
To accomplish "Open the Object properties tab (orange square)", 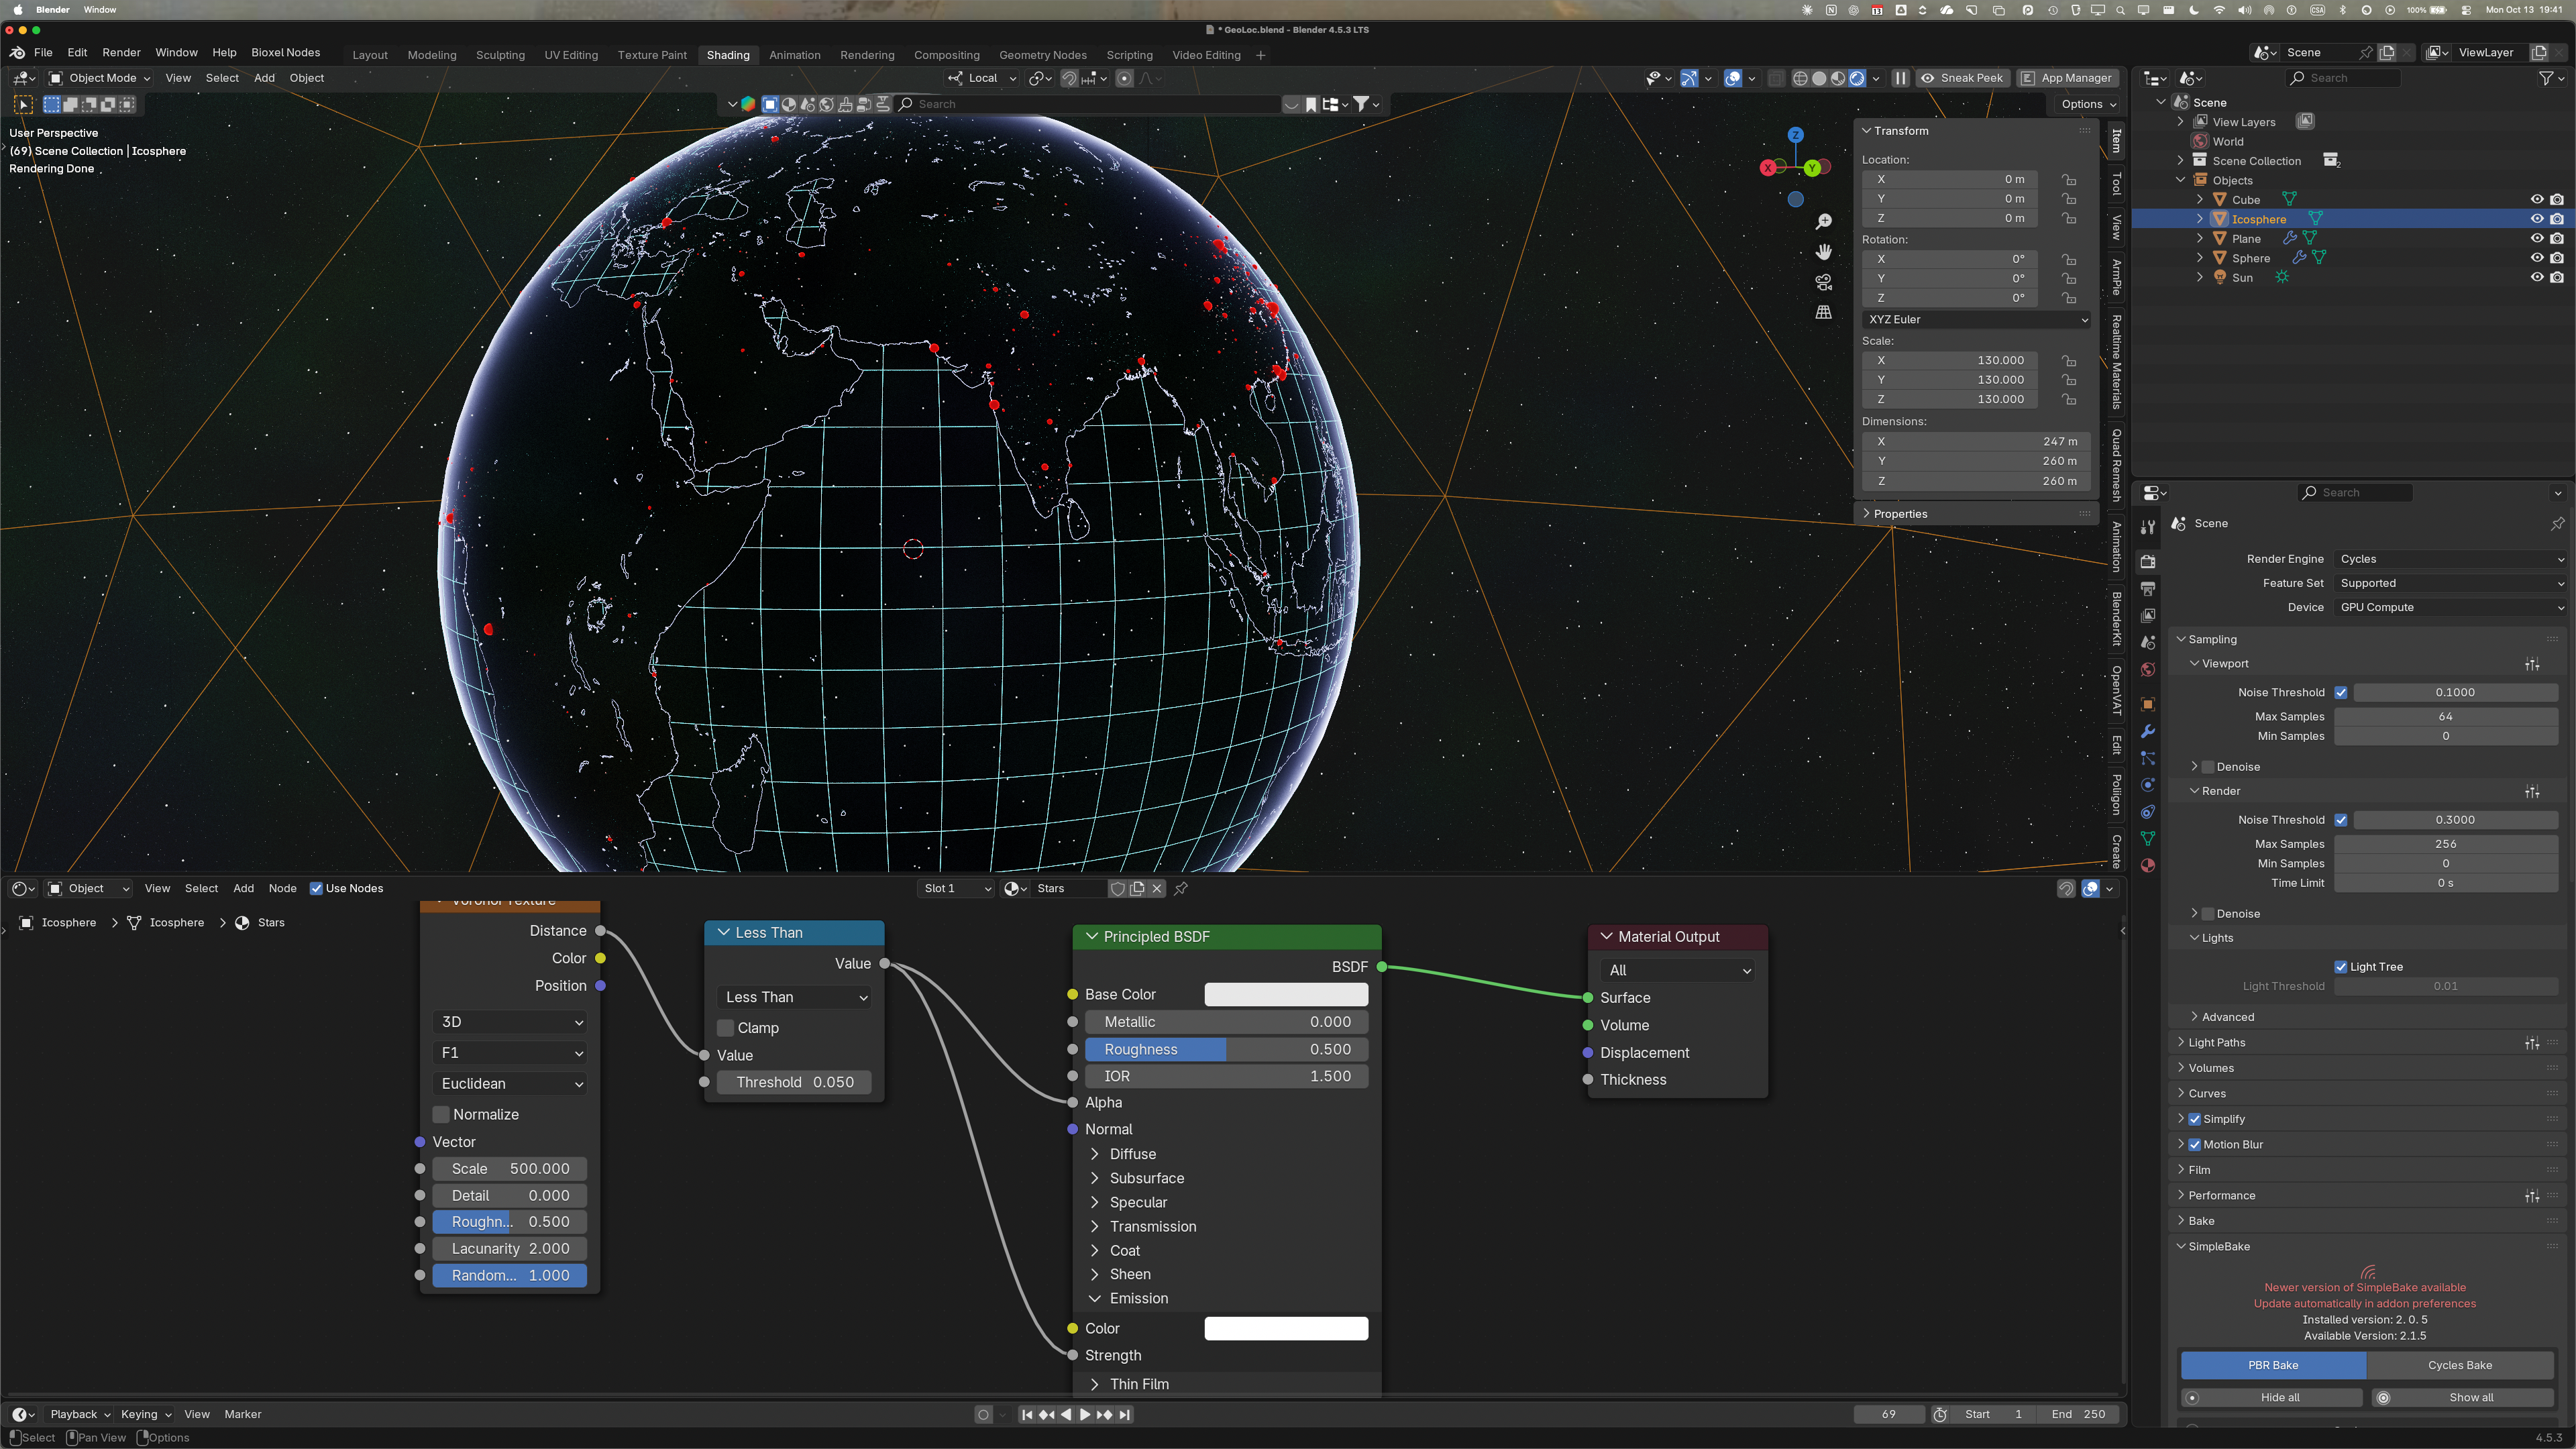I will point(2147,704).
